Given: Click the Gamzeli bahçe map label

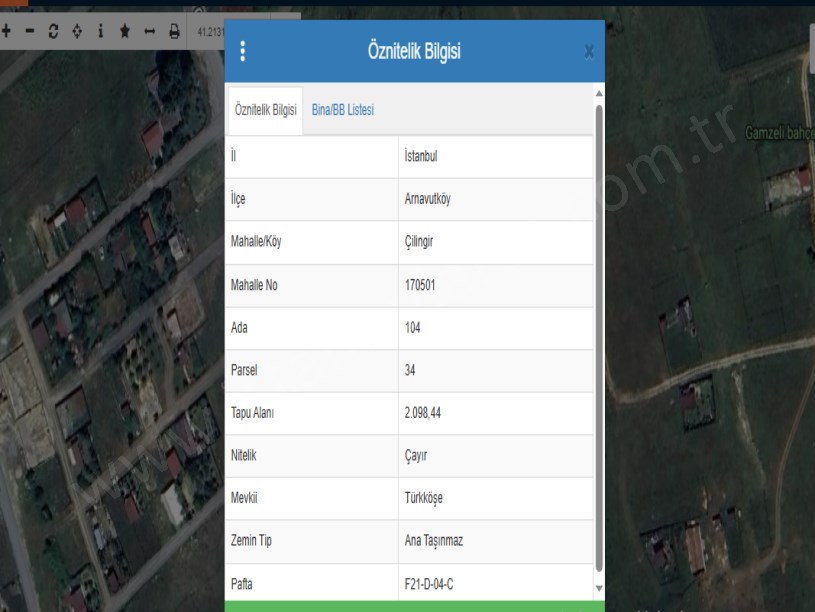Looking at the screenshot, I should point(777,133).
